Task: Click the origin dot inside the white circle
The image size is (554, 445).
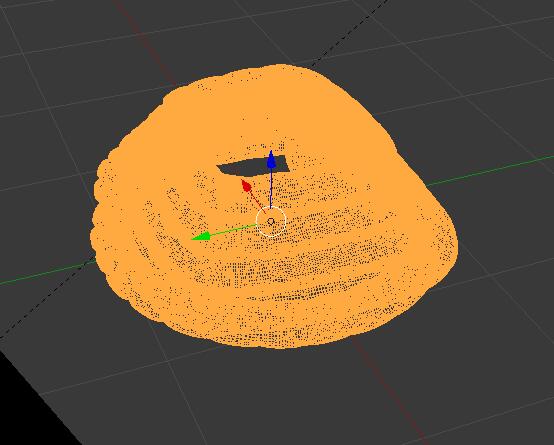Action: pyautogui.click(x=271, y=222)
